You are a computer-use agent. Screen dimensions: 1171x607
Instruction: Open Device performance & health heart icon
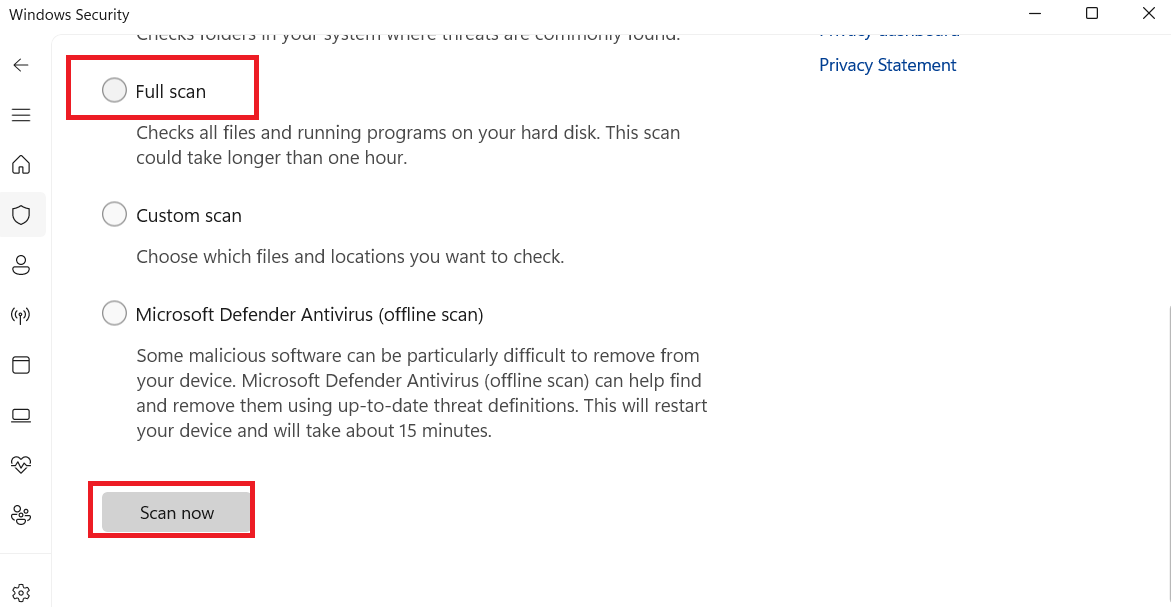pos(21,464)
